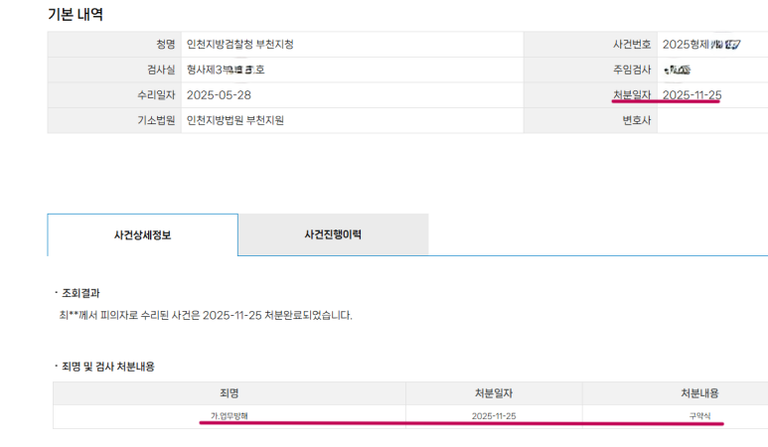The height and width of the screenshot is (447, 768).
Task: Click the underlined 처분일자 label in 기본 내역
Action: point(632,95)
